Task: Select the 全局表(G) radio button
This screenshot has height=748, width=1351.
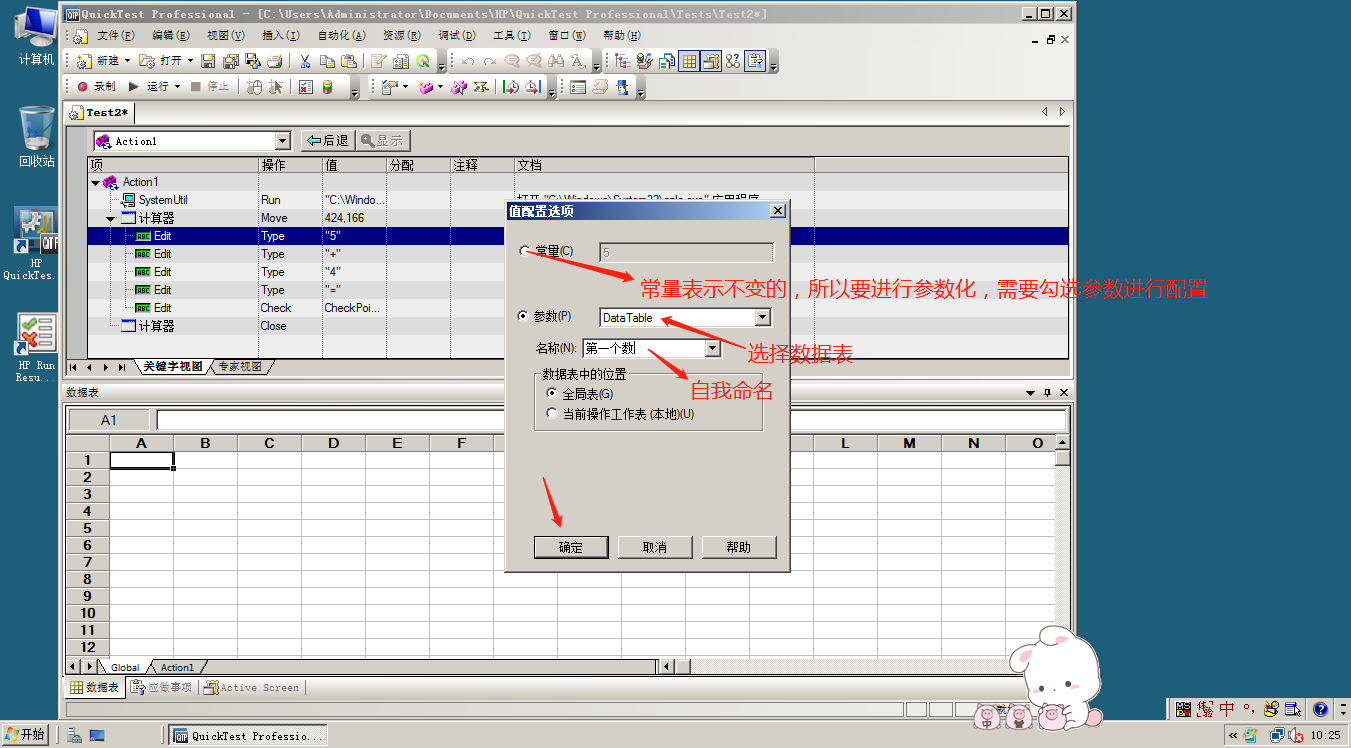Action: [x=551, y=394]
